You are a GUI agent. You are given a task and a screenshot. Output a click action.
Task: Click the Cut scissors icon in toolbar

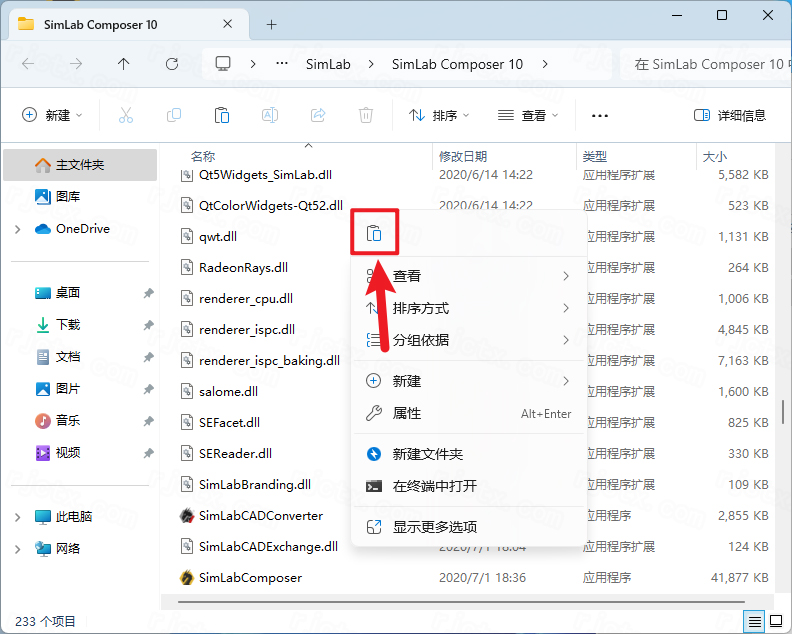[x=126, y=115]
